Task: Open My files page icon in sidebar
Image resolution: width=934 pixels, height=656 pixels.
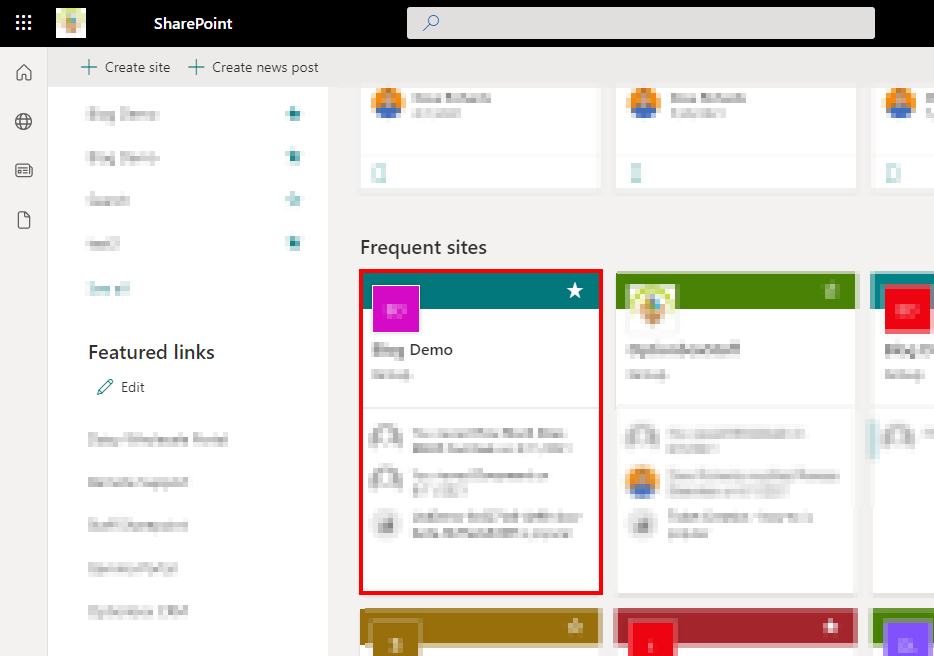Action: pyautogui.click(x=24, y=220)
